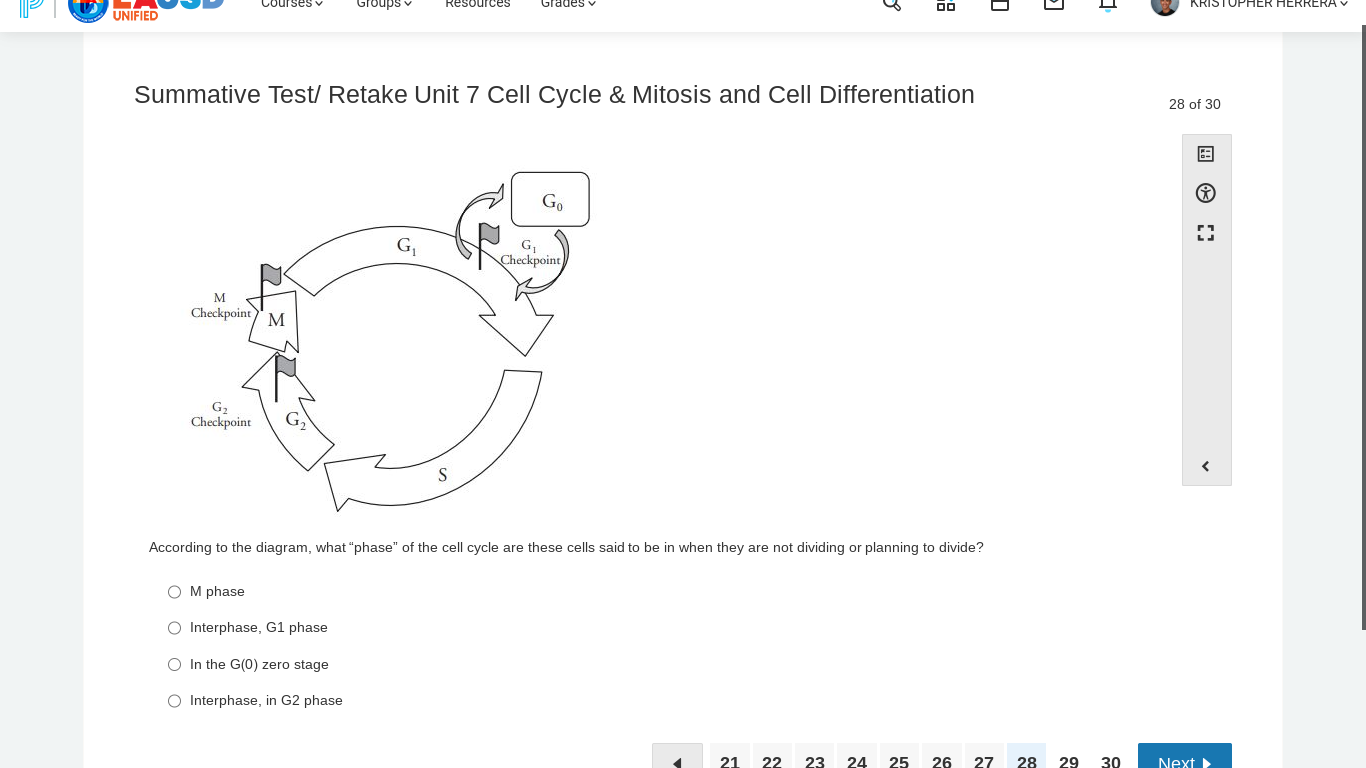Click the cell cycle diagram image

point(390,341)
